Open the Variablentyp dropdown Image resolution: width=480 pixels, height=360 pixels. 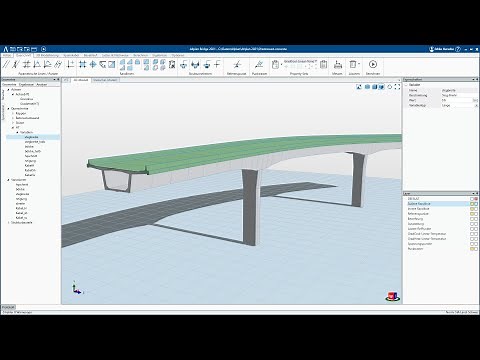476,105
